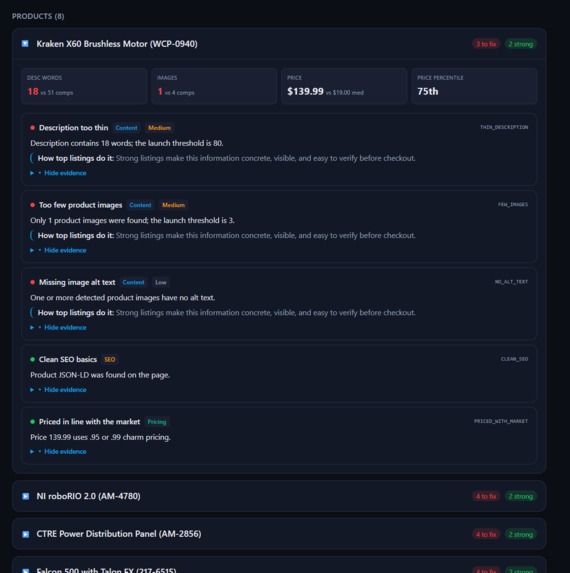Viewport: 570px width, 573px height.
Task: Select the PRICE PERCENTILE card showing 75th
Action: [474, 86]
